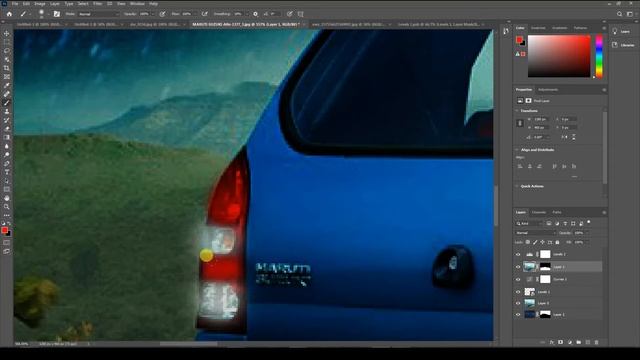The height and width of the screenshot is (360, 640).
Task: Delete layer with the trash icon
Action: click(596, 342)
